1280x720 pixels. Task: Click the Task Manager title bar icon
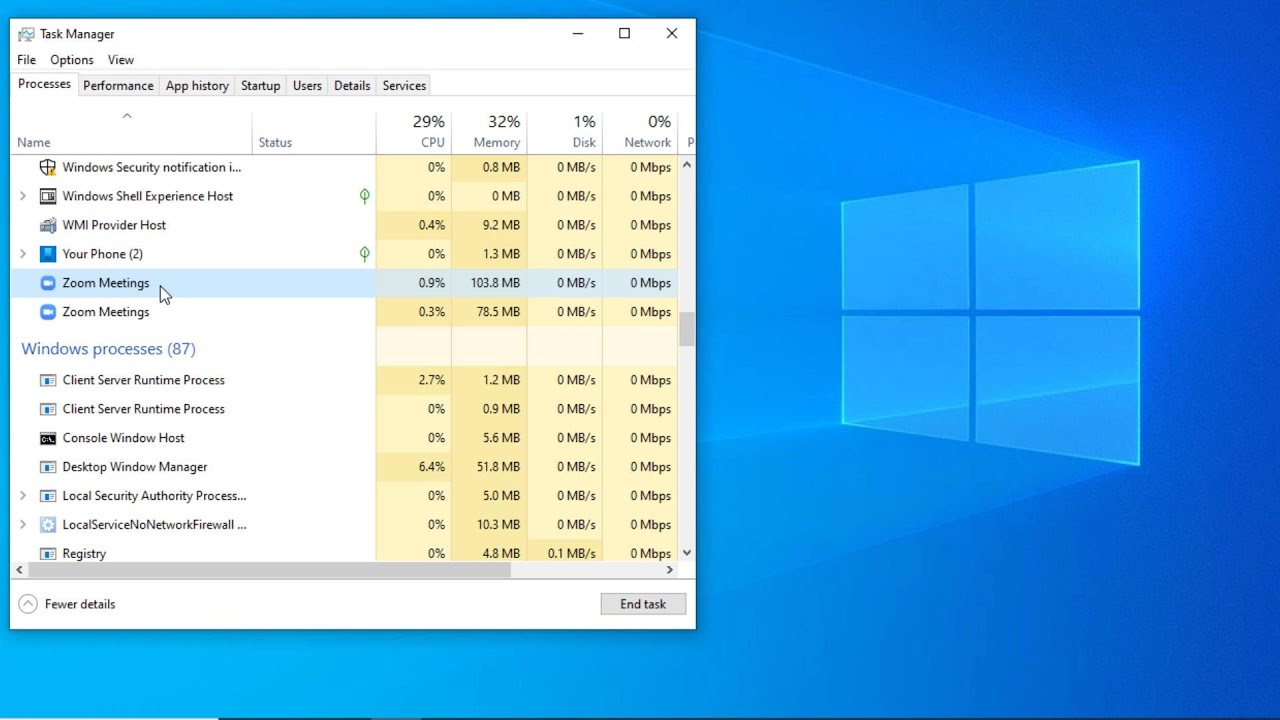point(26,34)
